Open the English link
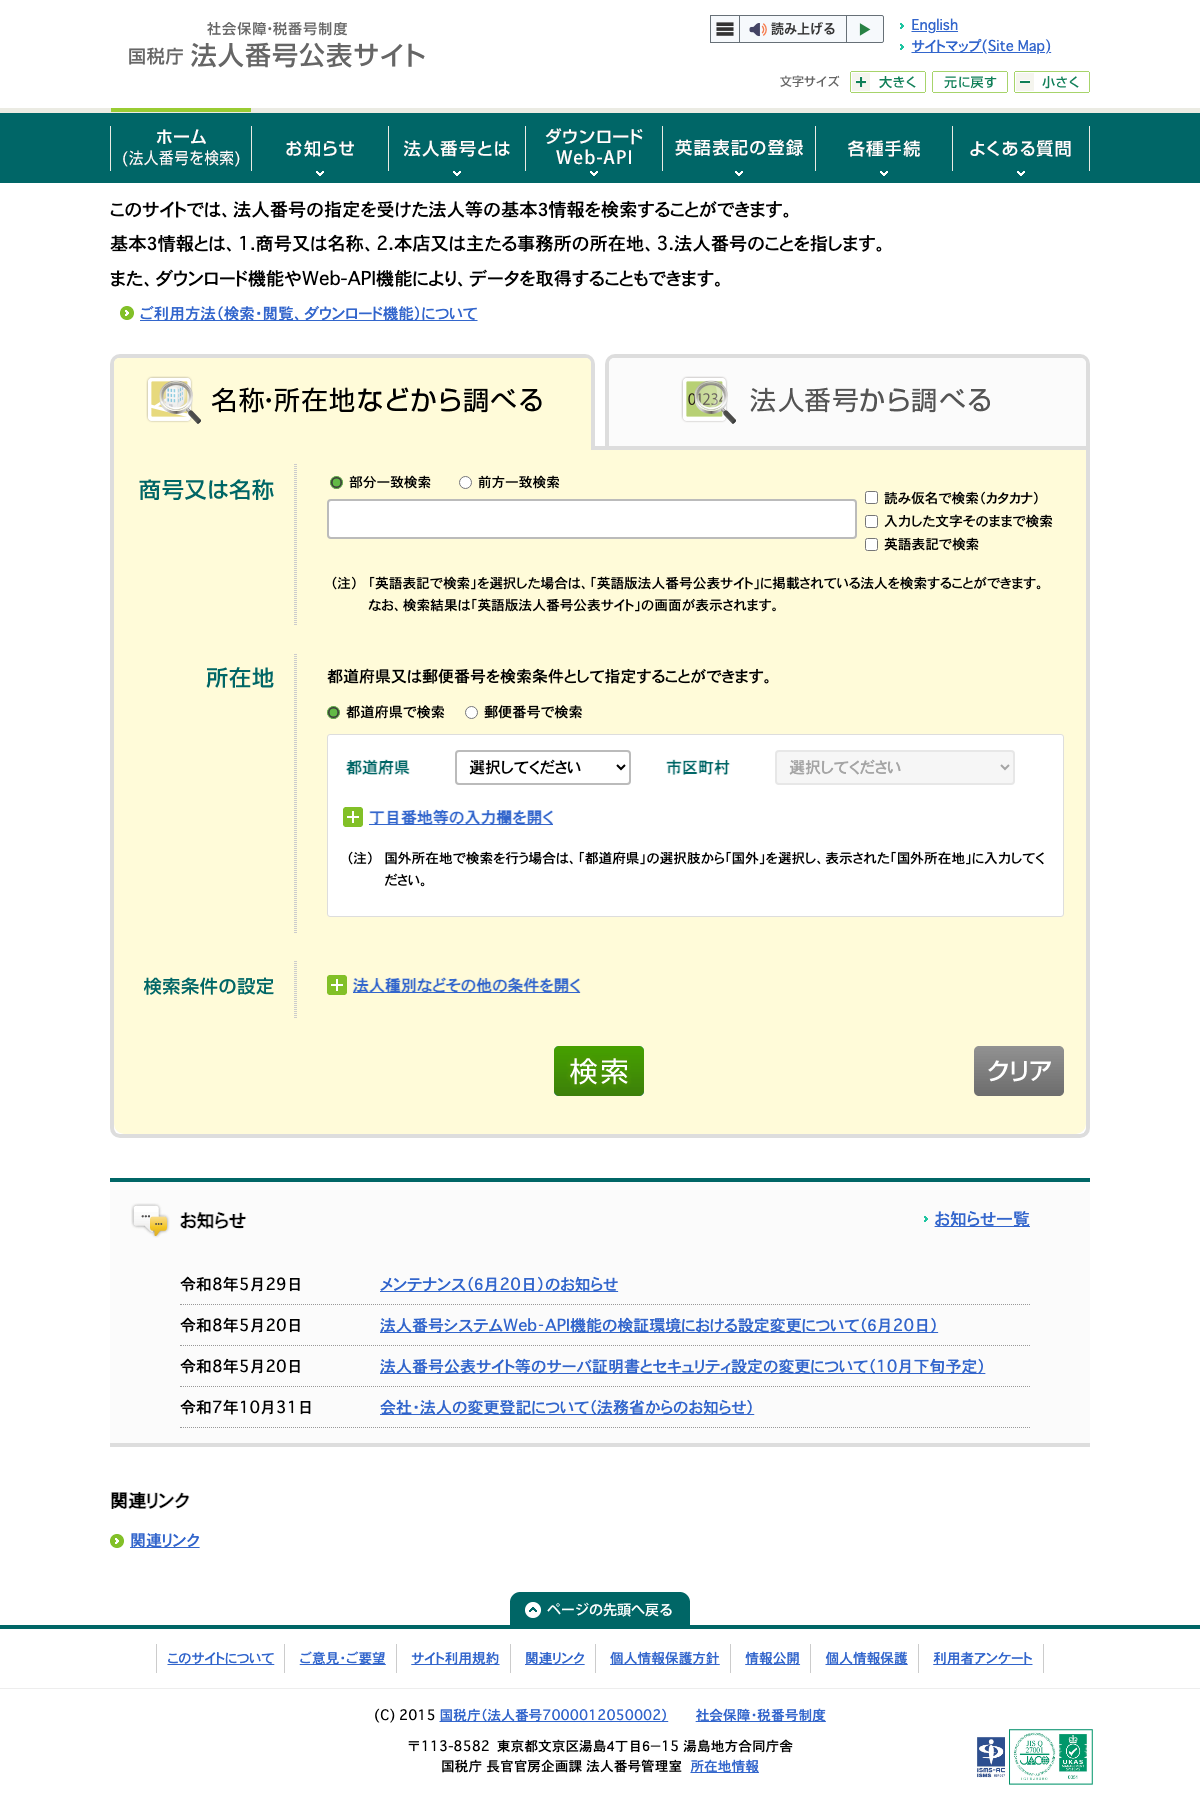Image resolution: width=1200 pixels, height=1803 pixels. pos(934,25)
